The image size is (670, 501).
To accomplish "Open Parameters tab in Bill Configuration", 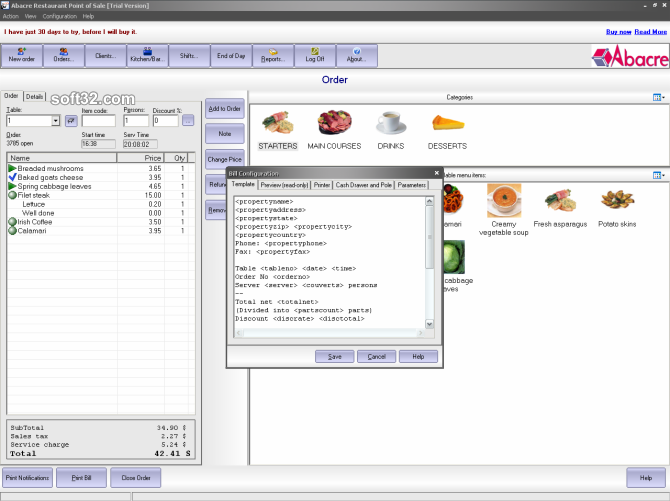I will coord(411,185).
